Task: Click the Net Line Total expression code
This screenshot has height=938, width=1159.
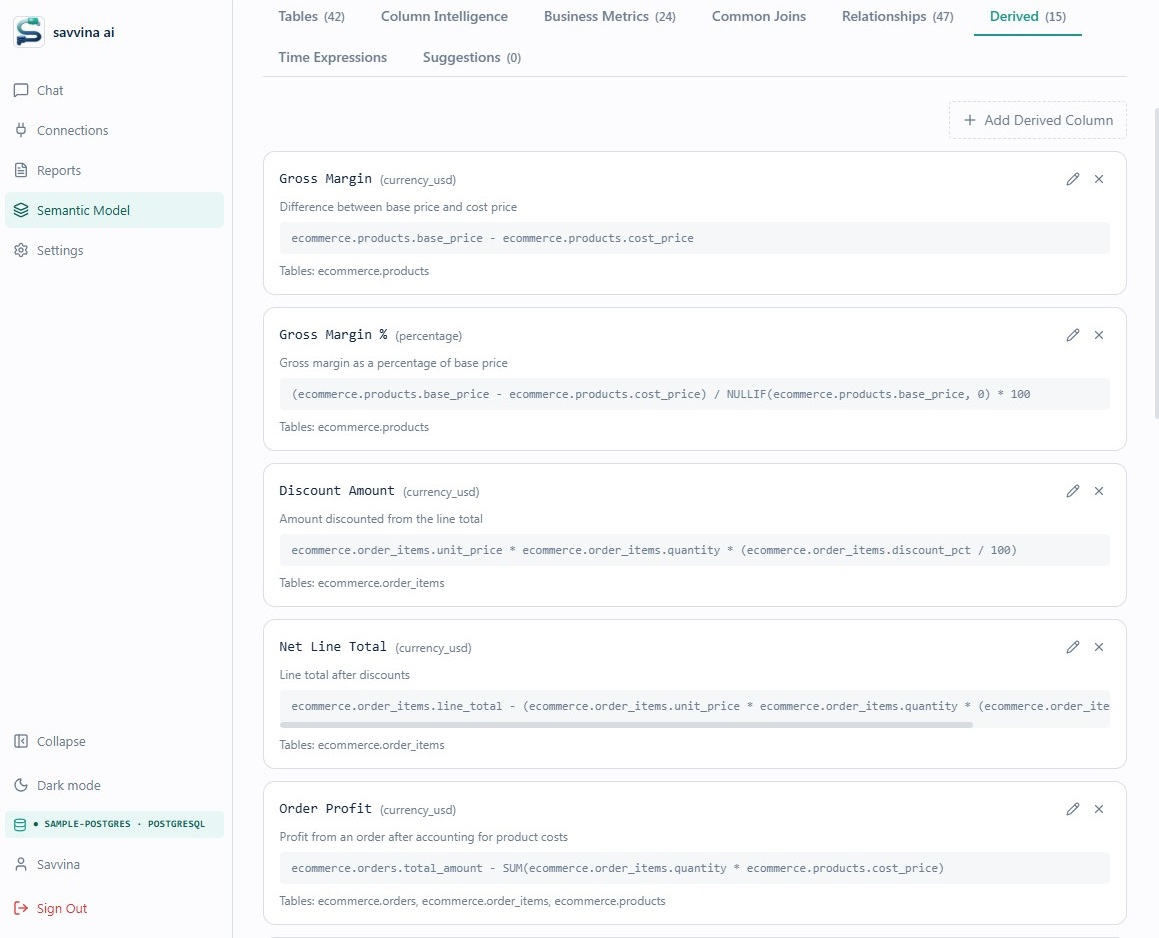Action: 695,706
